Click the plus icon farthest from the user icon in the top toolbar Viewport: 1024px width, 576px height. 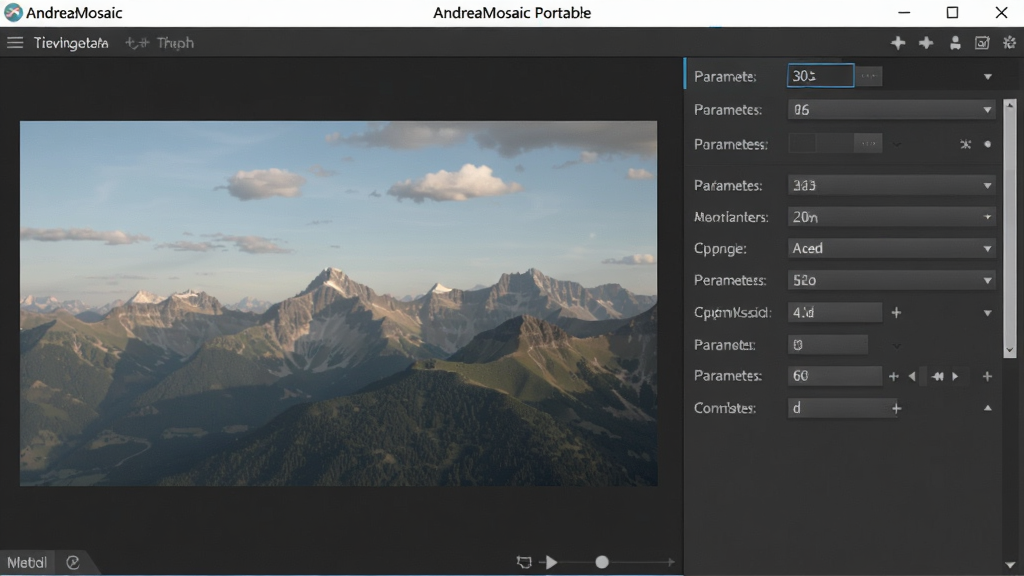click(898, 43)
